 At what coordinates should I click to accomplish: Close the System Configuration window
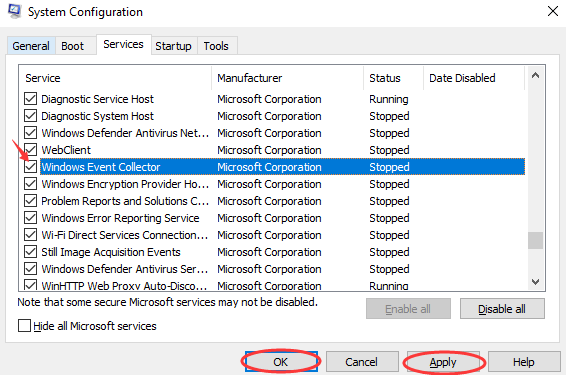553,11
